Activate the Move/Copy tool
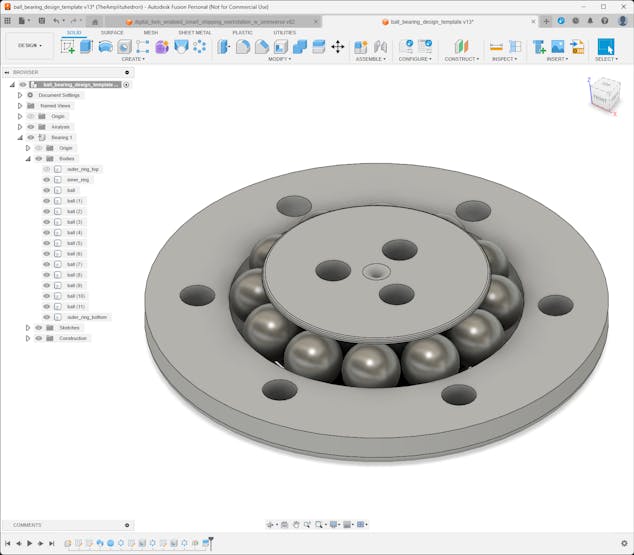The width and height of the screenshot is (634, 555). pyautogui.click(x=337, y=46)
